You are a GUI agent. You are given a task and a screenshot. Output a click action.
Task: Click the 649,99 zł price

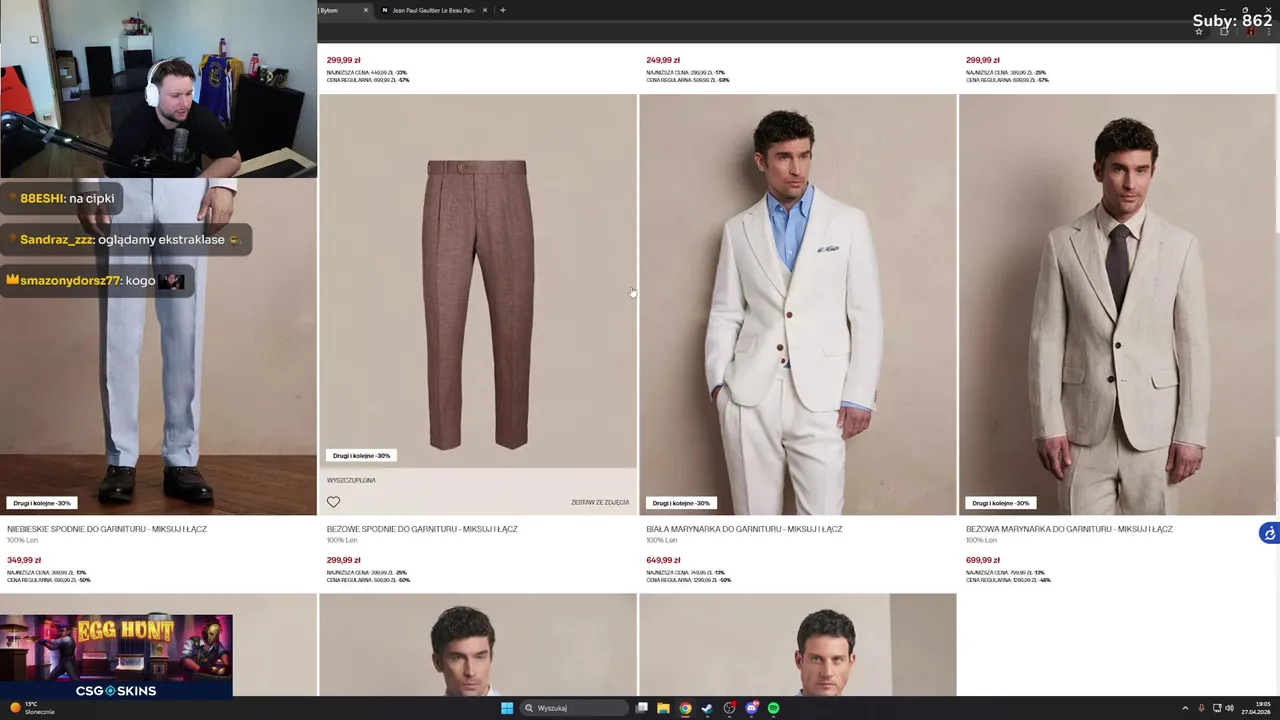point(663,560)
